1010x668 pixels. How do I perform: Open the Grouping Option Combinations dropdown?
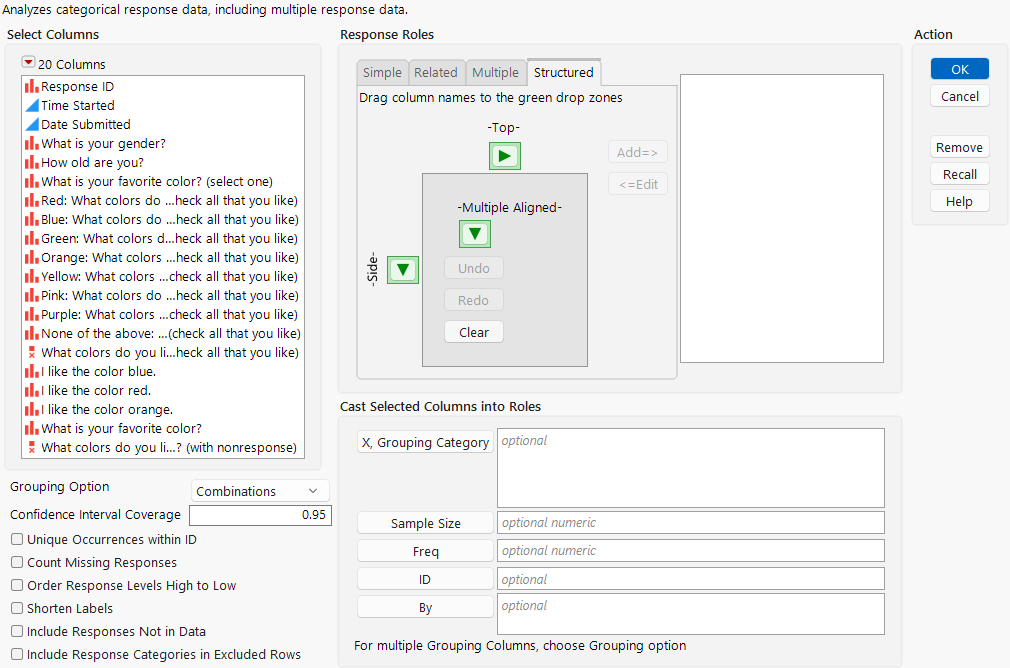point(259,490)
